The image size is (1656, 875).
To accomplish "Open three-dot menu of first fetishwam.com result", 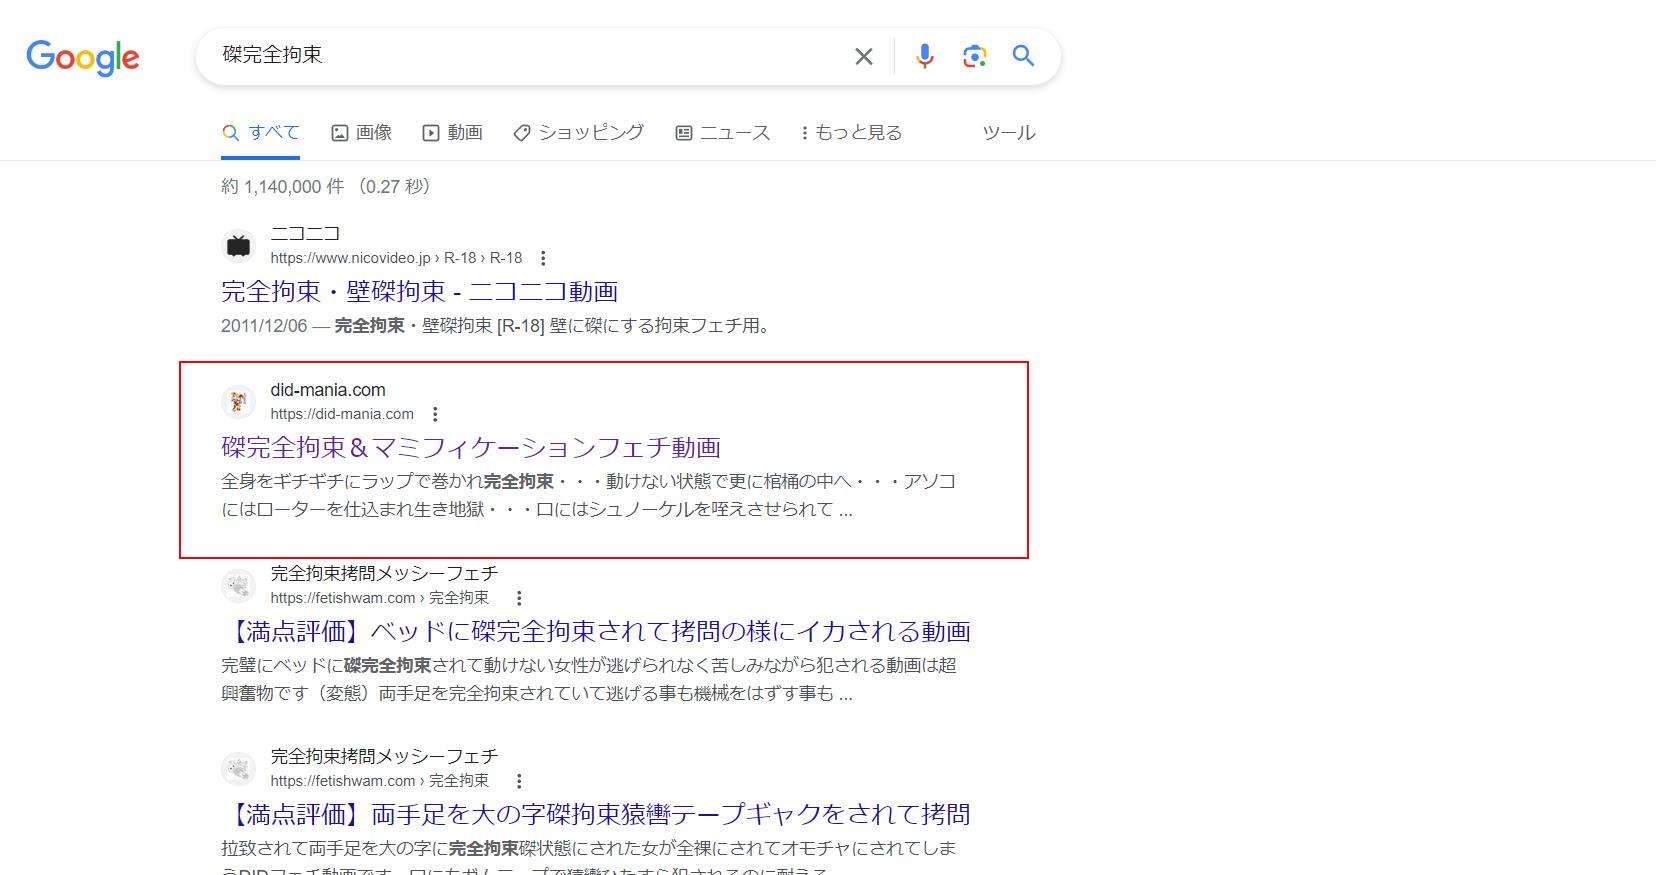I will pos(519,598).
